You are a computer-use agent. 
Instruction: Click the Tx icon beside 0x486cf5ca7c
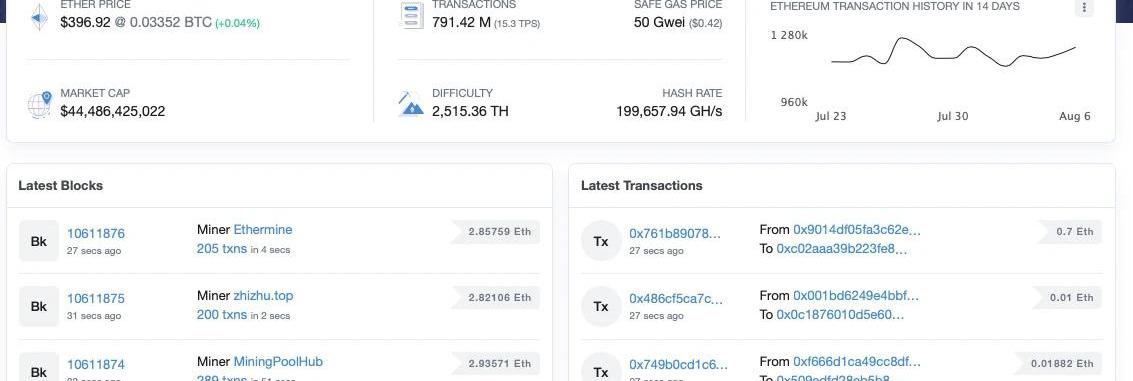tap(601, 306)
